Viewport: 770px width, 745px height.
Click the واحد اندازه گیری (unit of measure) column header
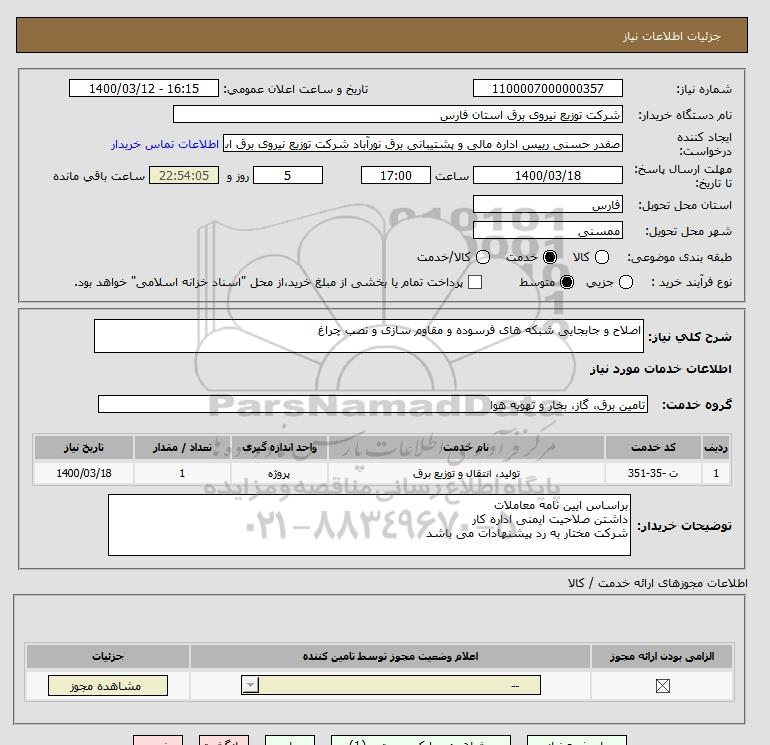coord(279,447)
